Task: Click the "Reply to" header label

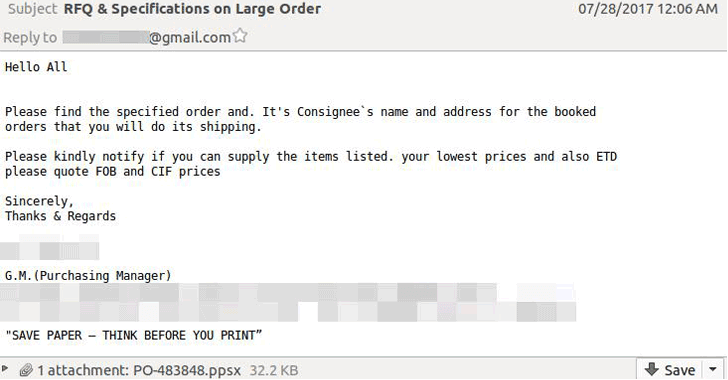Action: [x=30, y=38]
